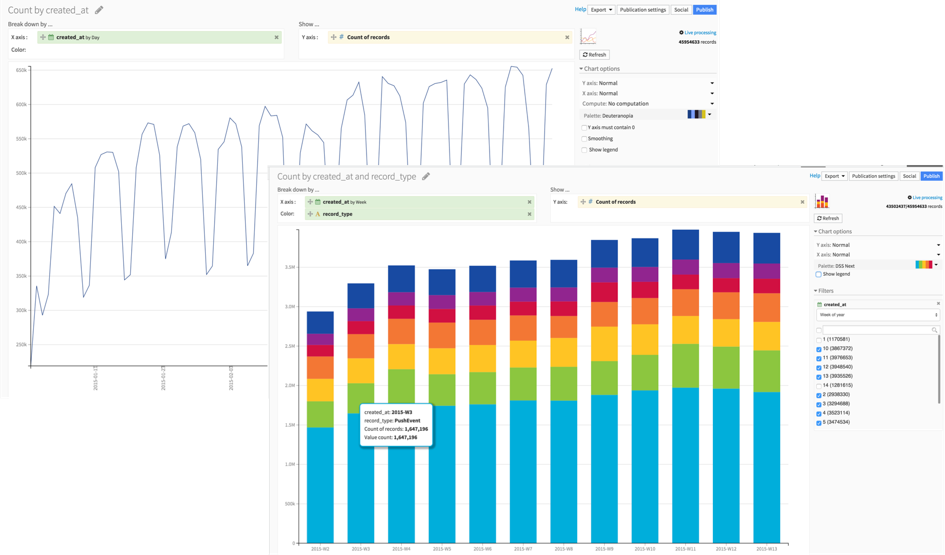Remove created_at by Day from X axis

click(x=277, y=37)
